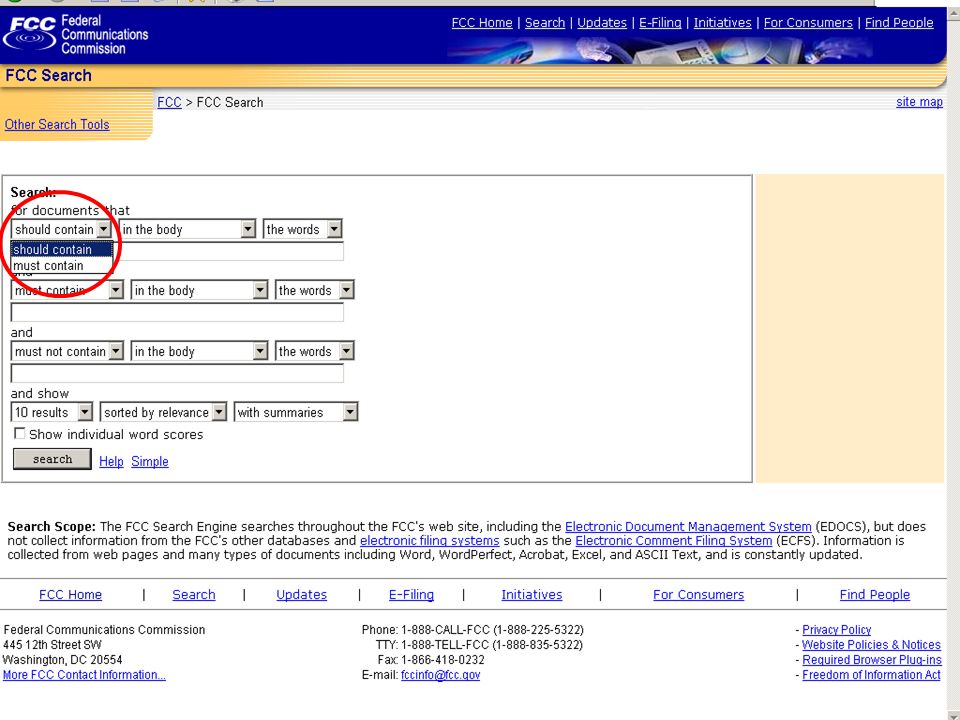Open first row 'the words' dropdown

pyautogui.click(x=302, y=229)
